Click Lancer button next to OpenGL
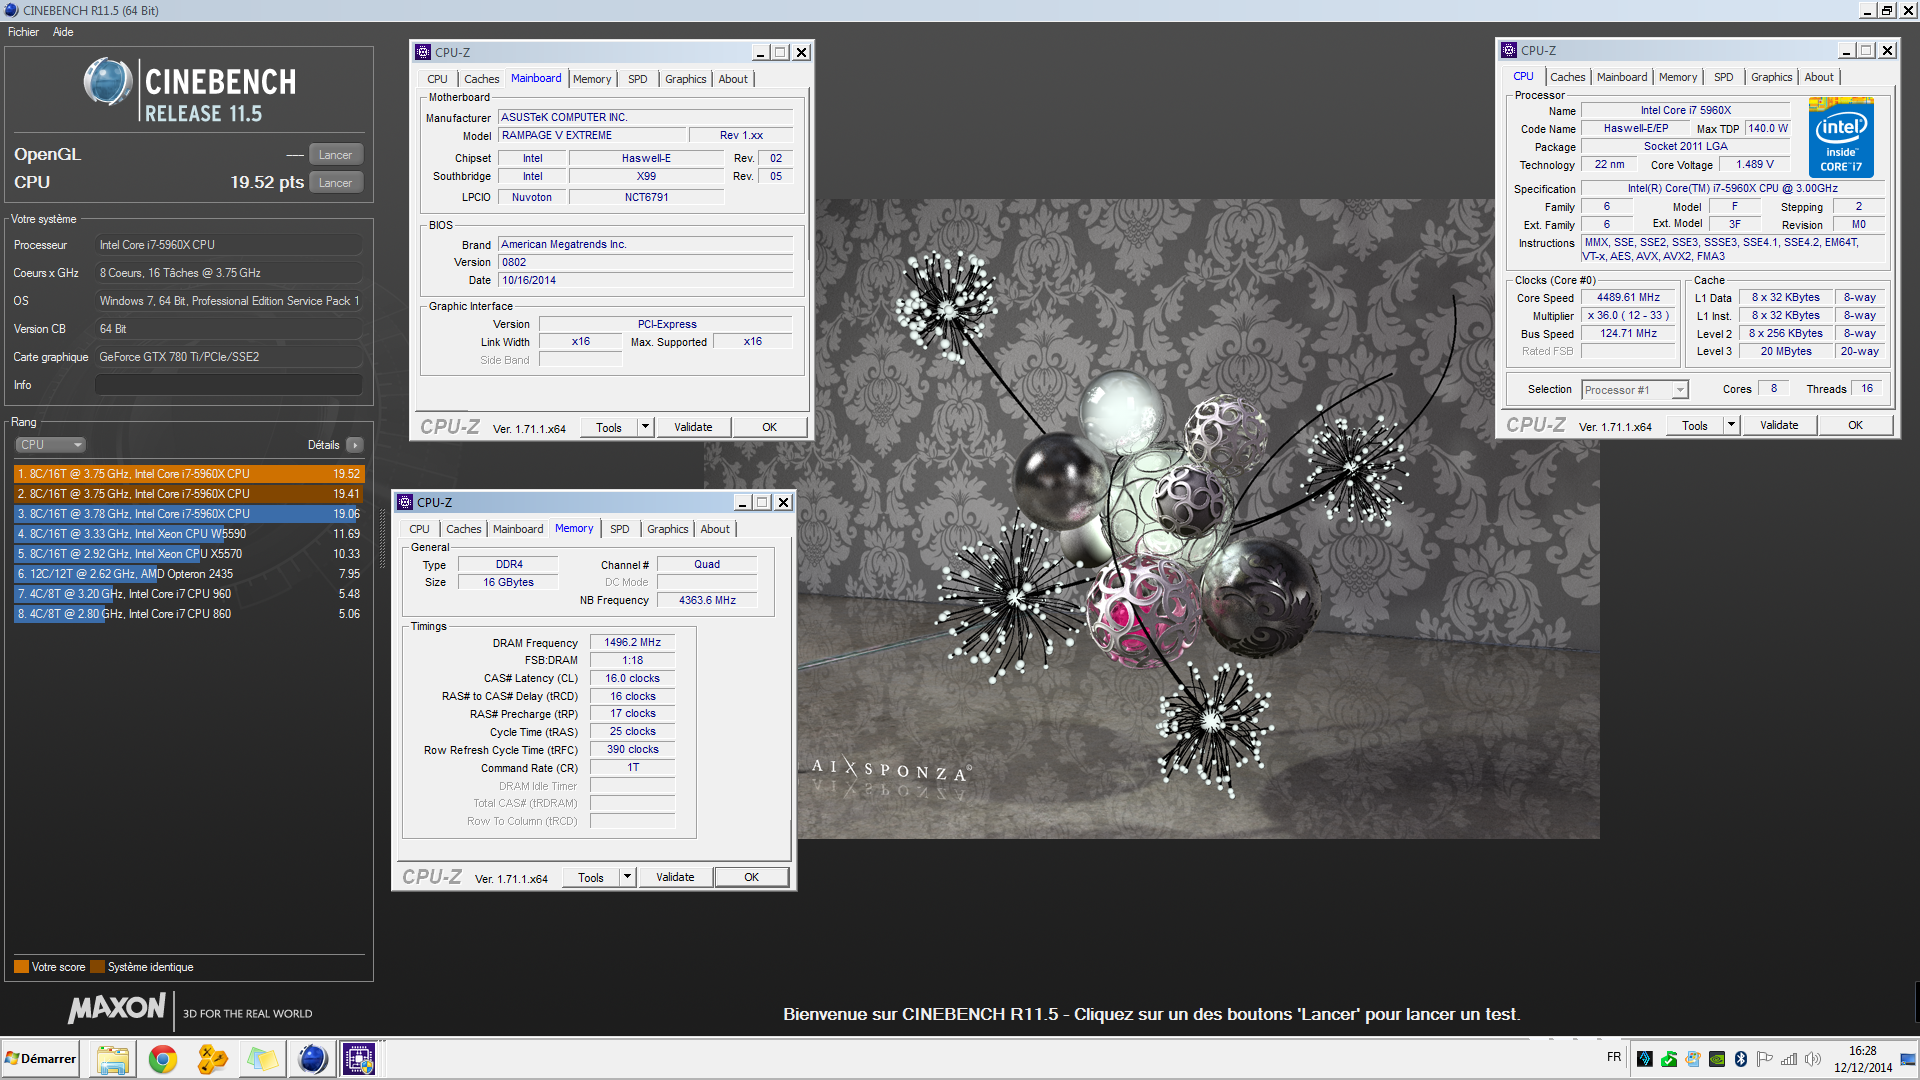The image size is (1920, 1080). coord(335,155)
